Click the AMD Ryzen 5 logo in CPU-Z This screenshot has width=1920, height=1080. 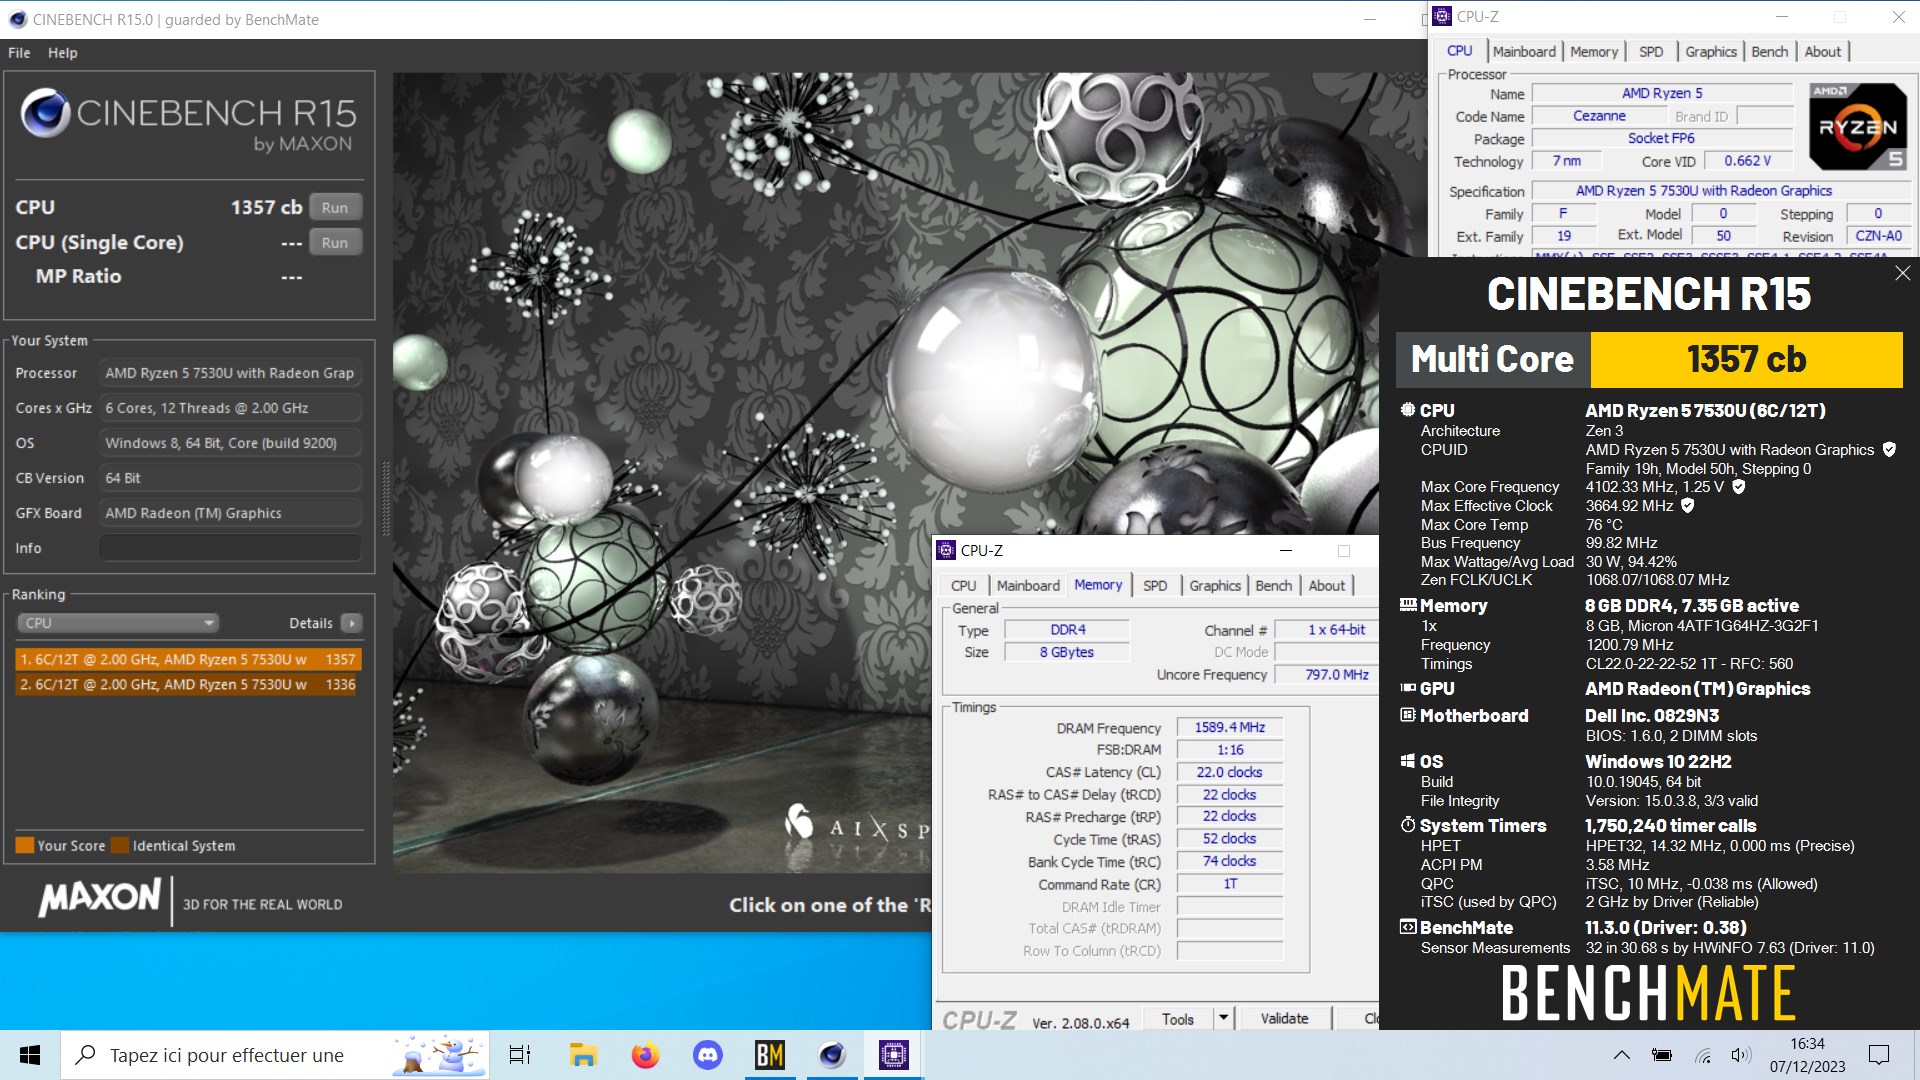click(1858, 127)
